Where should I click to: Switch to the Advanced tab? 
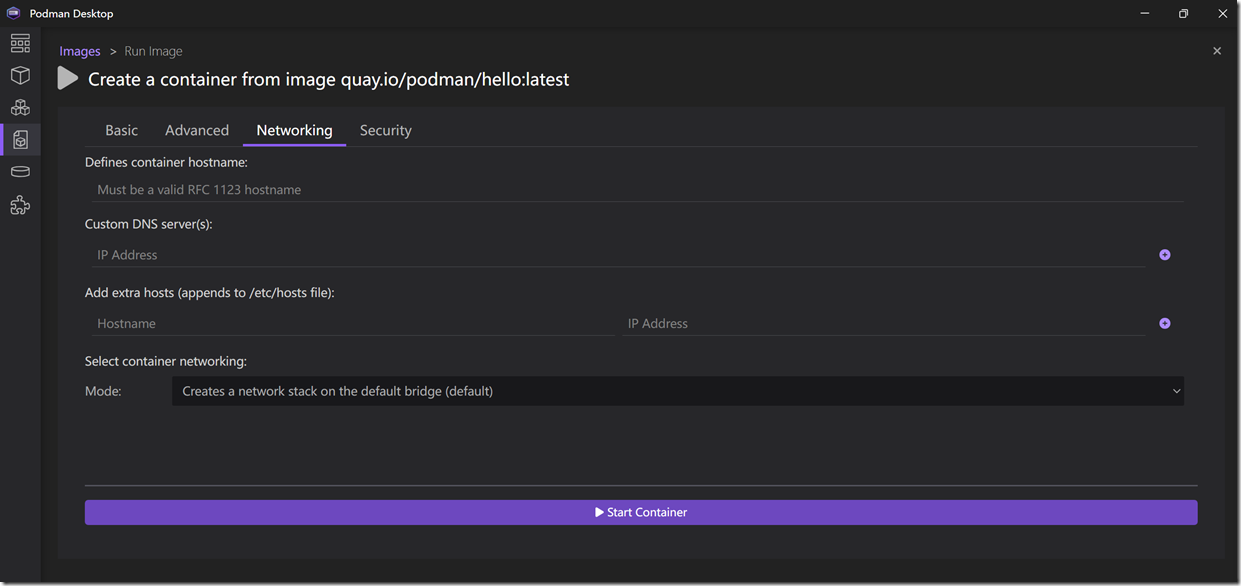[197, 131]
